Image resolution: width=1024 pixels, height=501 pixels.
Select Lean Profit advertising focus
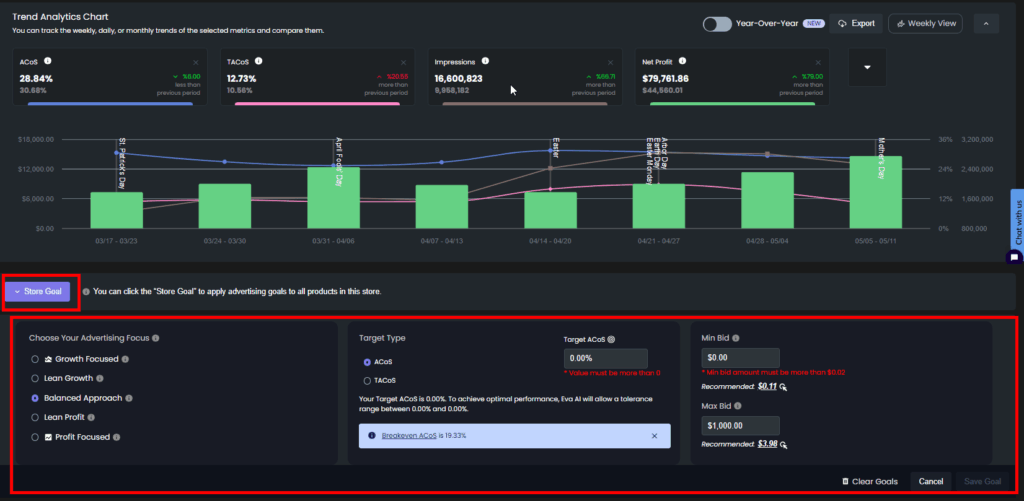tap(35, 417)
